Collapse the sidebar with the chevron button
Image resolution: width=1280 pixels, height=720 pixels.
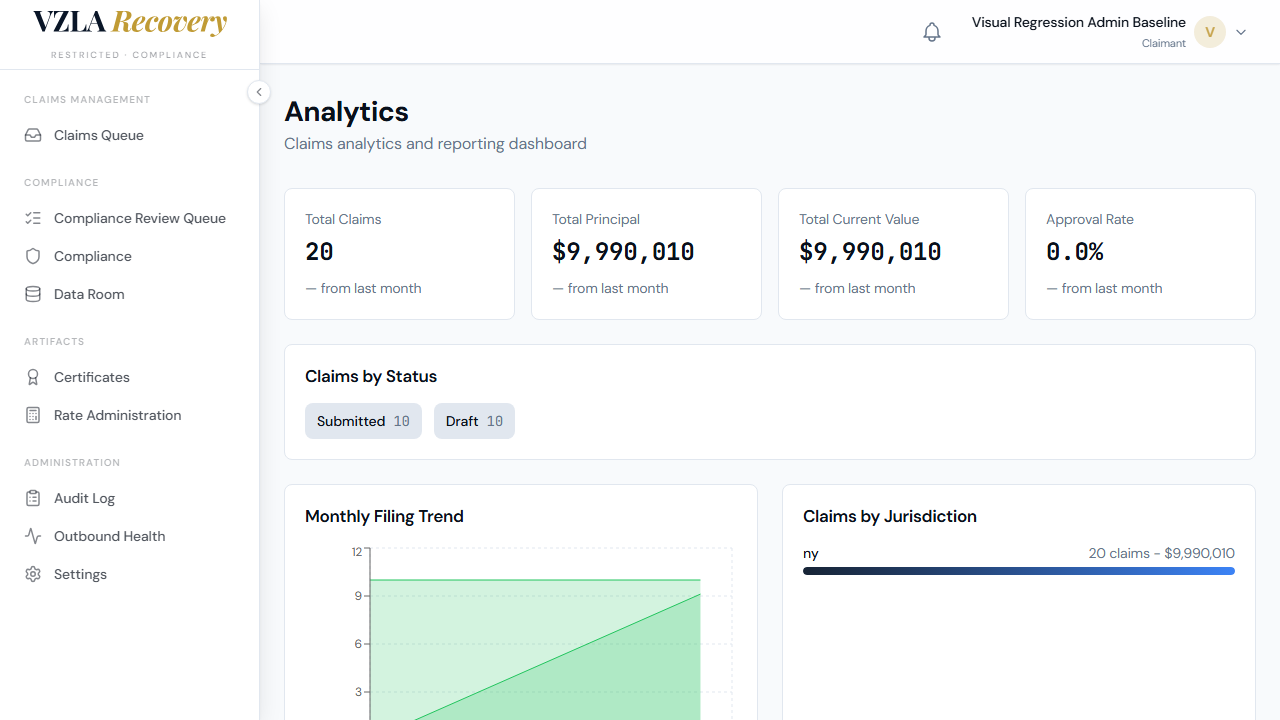(259, 92)
